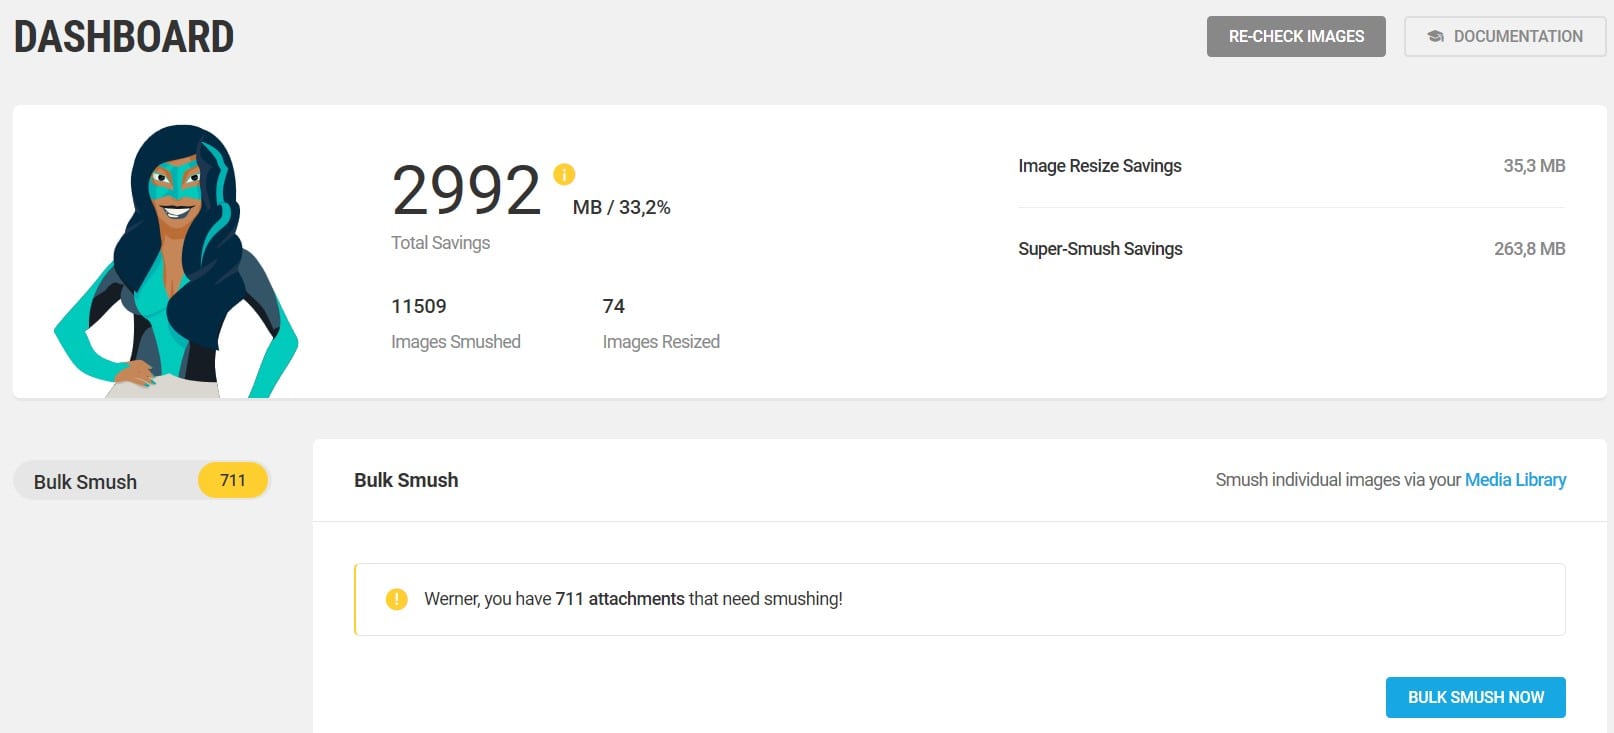This screenshot has width=1614, height=733.
Task: Click the 711 attachments notice text
Action: point(633,599)
